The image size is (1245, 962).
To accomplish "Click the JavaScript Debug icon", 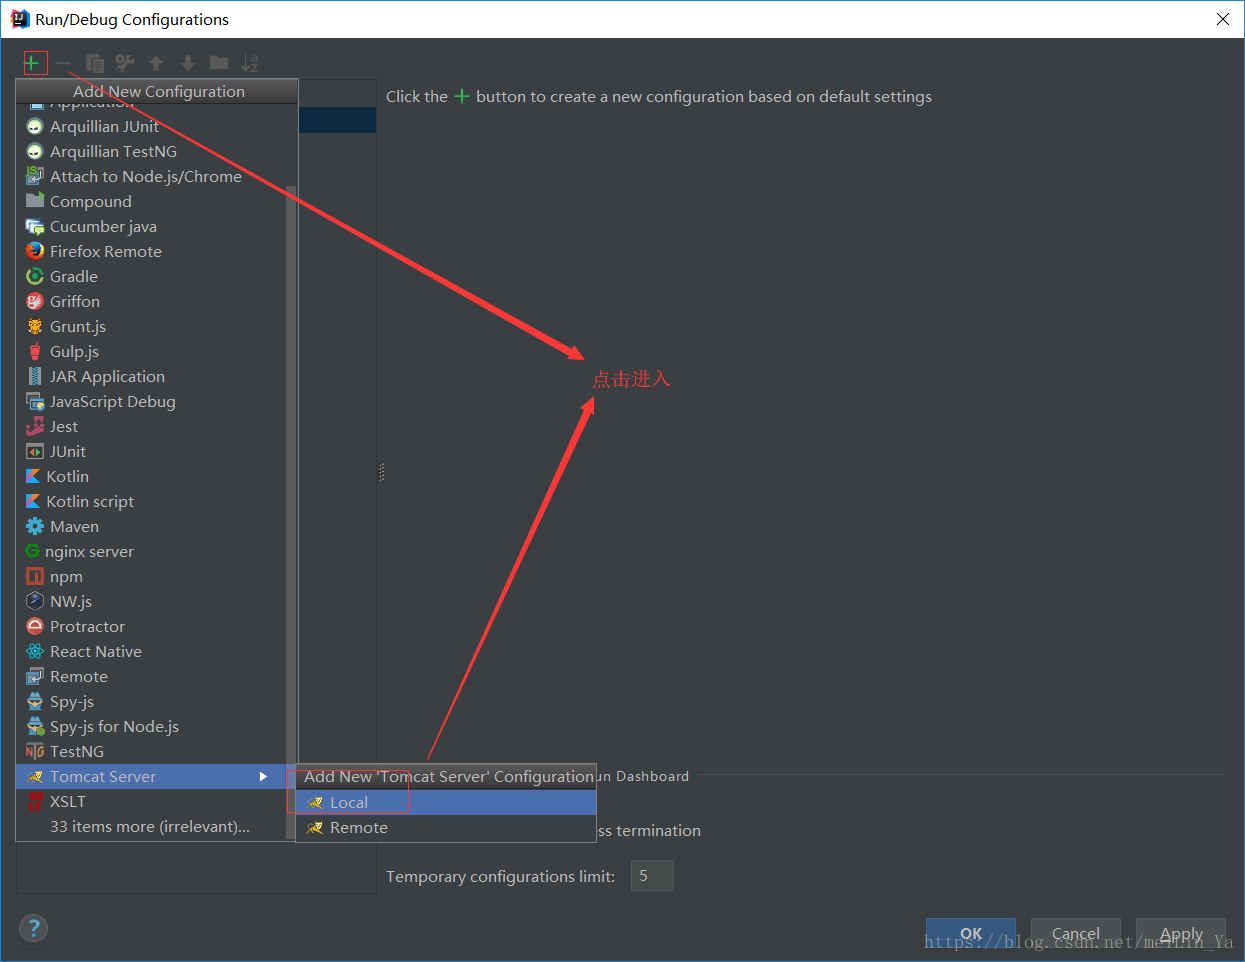I will (35, 401).
